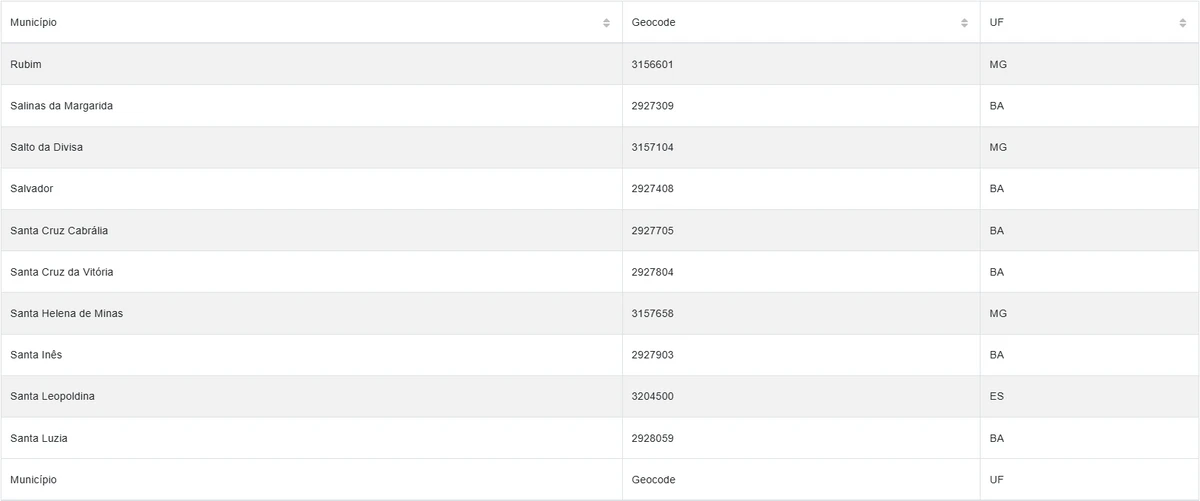Click the ES state cell
The height and width of the screenshot is (501, 1200).
tap(996, 397)
